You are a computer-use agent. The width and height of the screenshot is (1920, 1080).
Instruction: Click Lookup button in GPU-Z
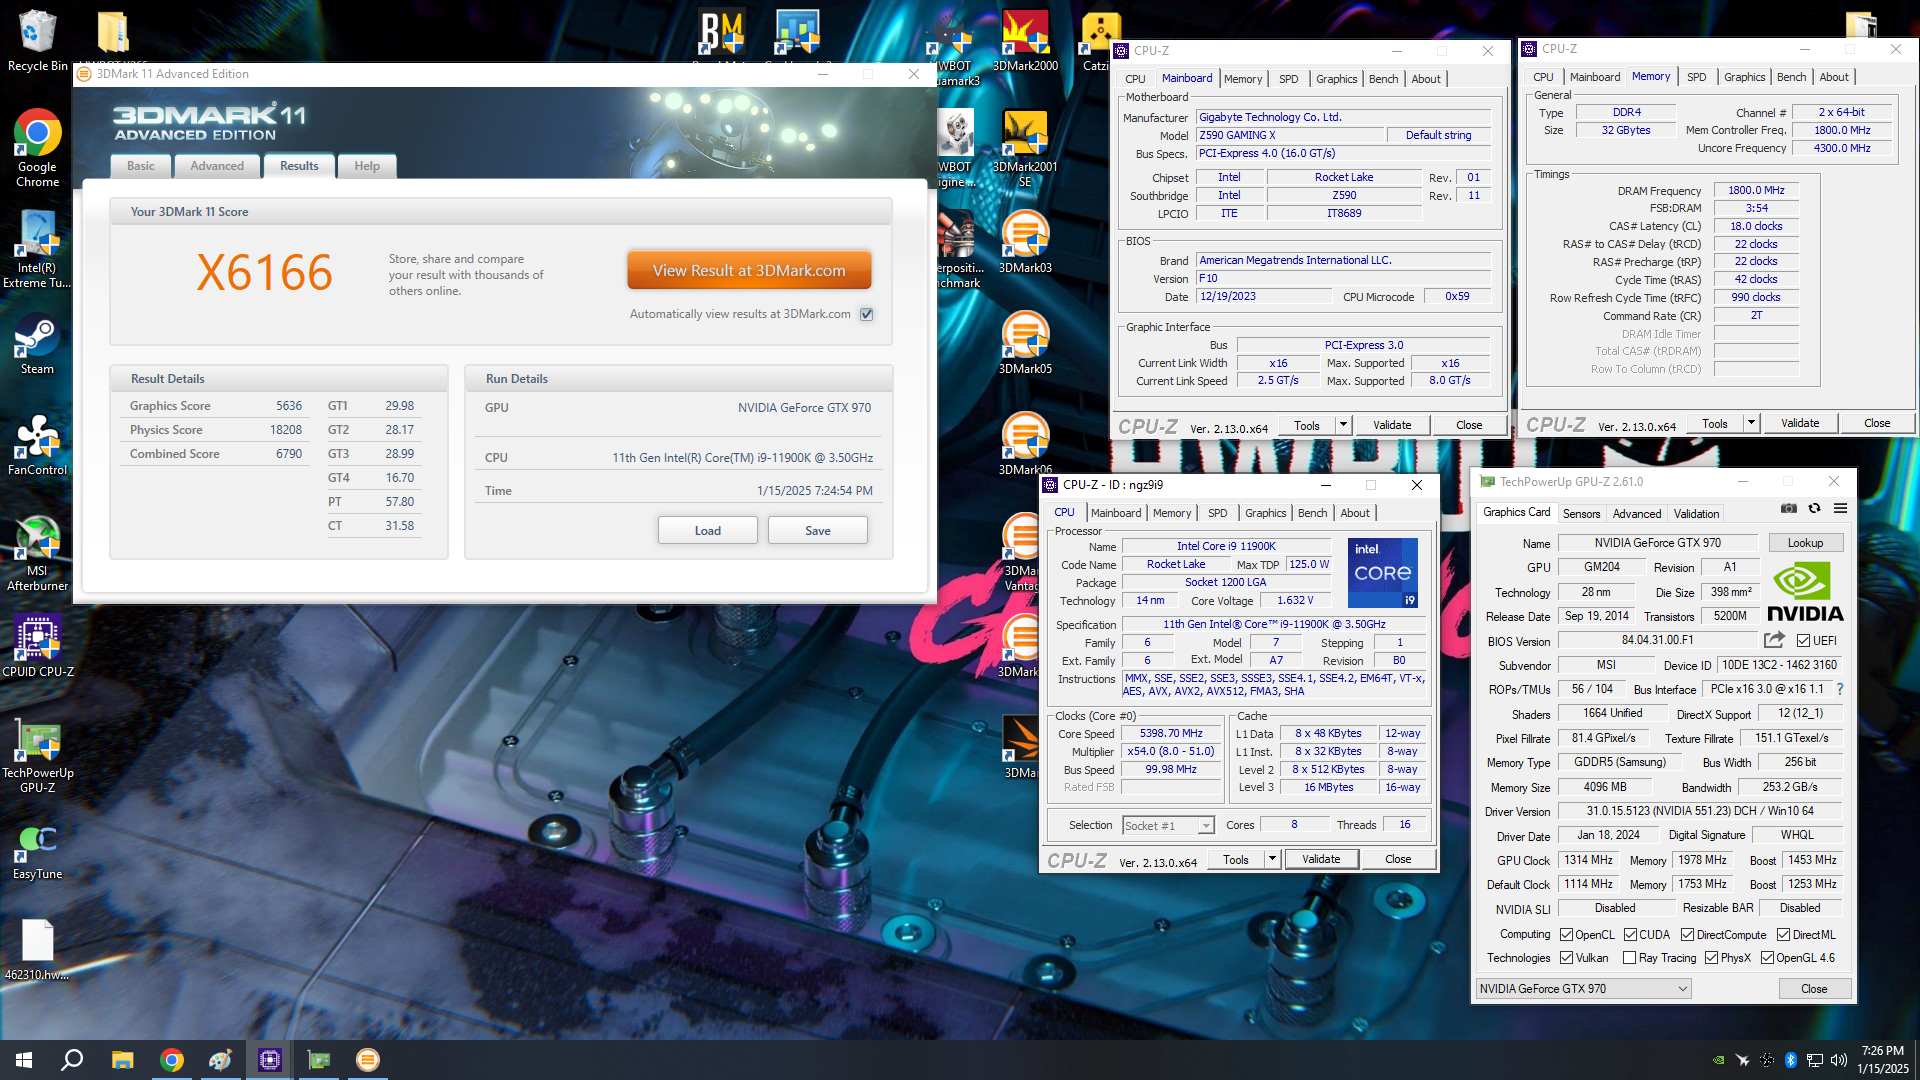[1805, 543]
